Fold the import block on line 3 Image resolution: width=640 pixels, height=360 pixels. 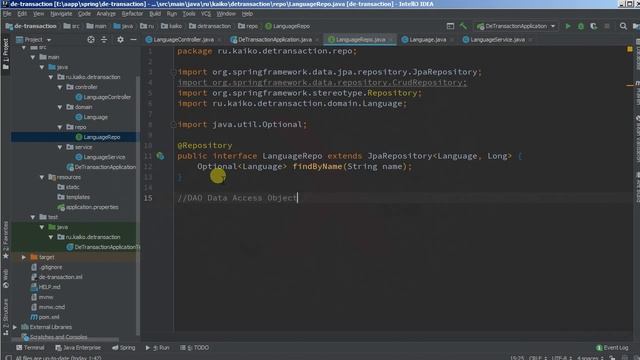click(173, 72)
